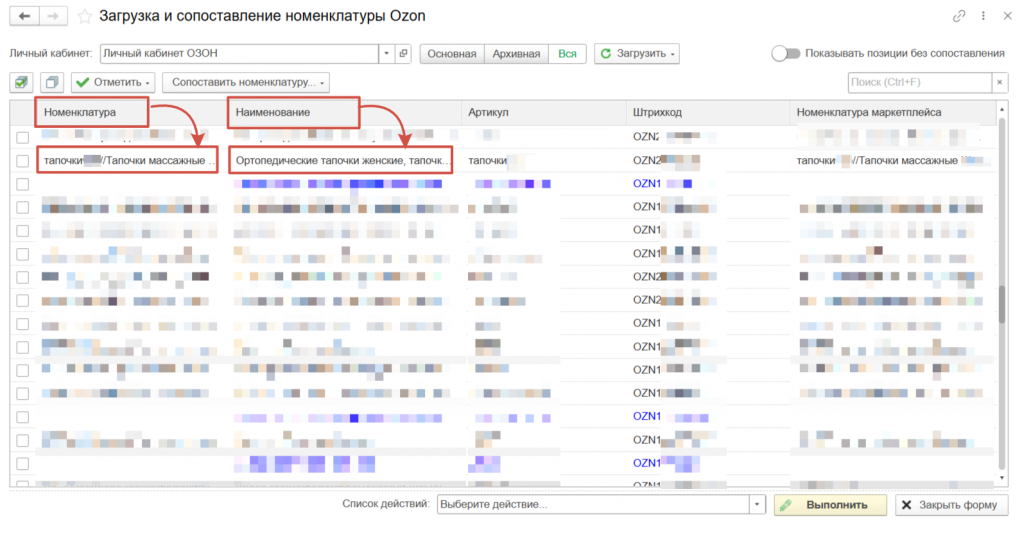Select the Основная tab
Image resolution: width=1024 pixels, height=559 pixels.
[452, 53]
